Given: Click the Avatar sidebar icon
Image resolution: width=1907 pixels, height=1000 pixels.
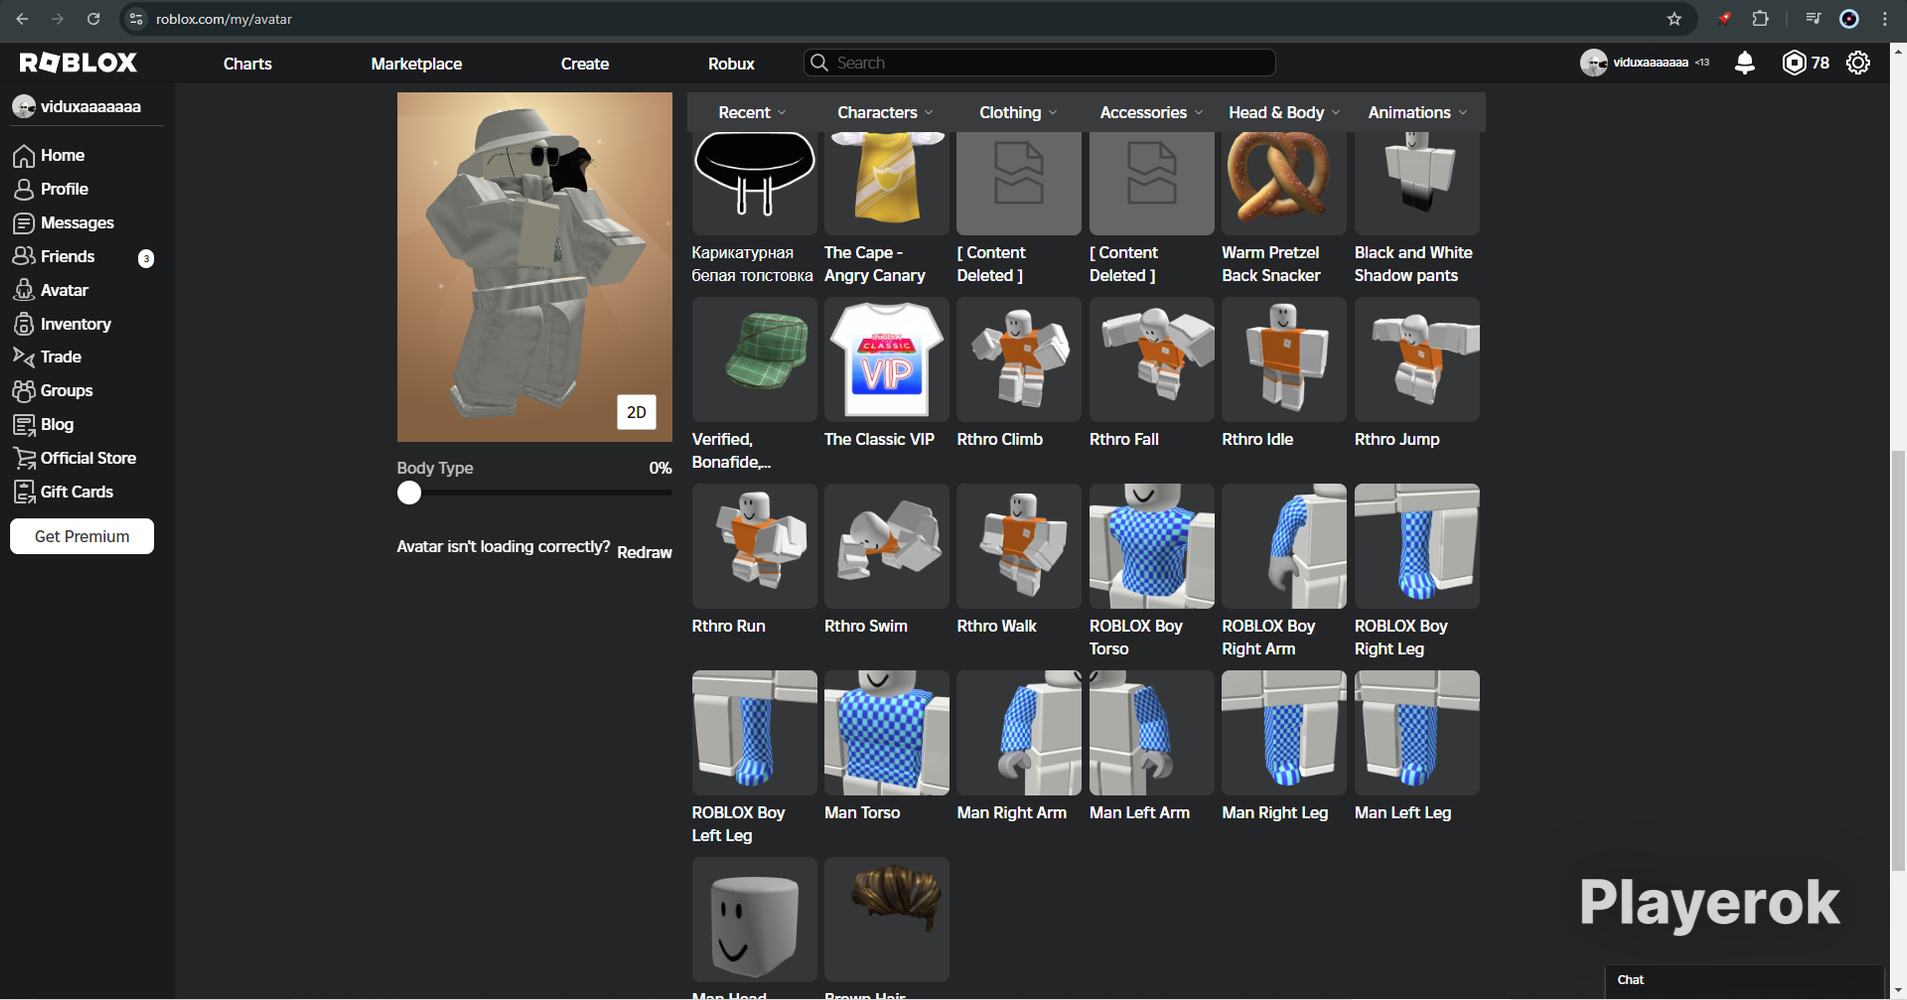Looking at the screenshot, I should click(24, 290).
